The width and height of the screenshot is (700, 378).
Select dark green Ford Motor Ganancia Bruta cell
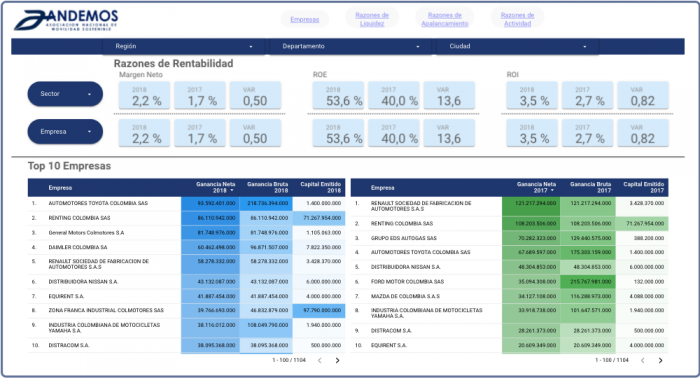[x=588, y=282]
